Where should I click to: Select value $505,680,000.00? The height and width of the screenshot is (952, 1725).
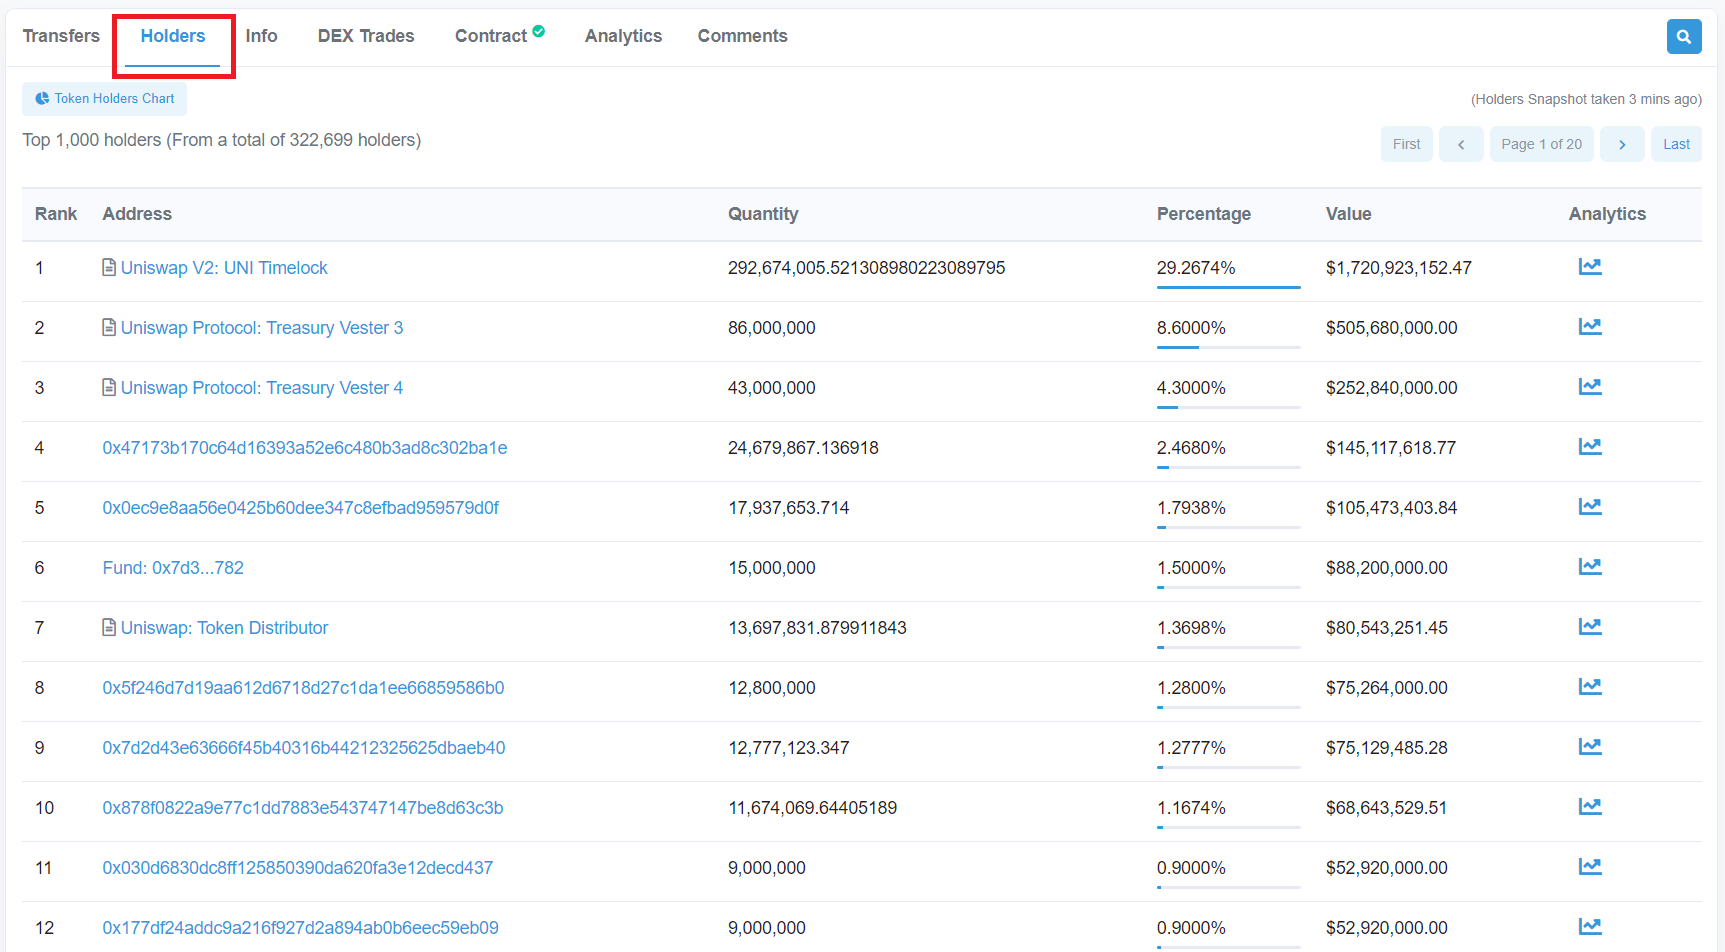[x=1392, y=328]
